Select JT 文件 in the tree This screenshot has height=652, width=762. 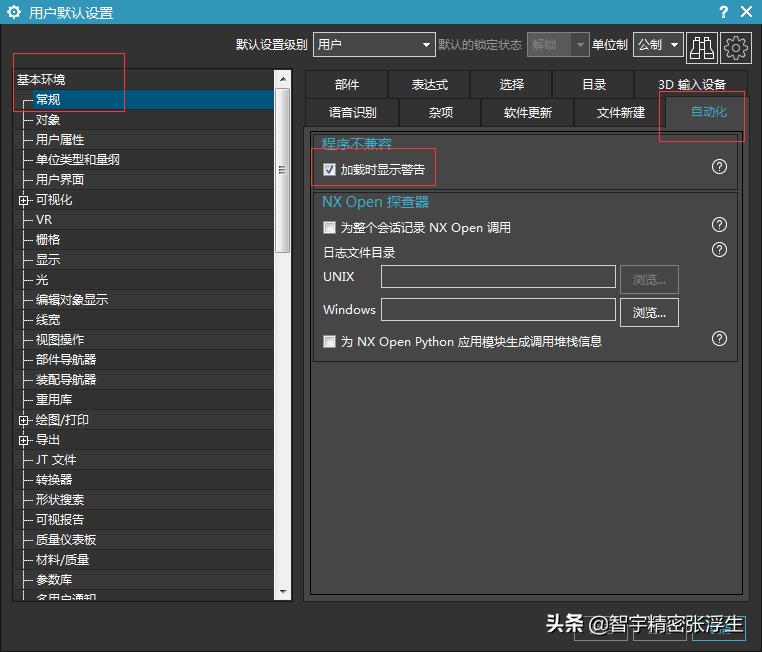55,460
